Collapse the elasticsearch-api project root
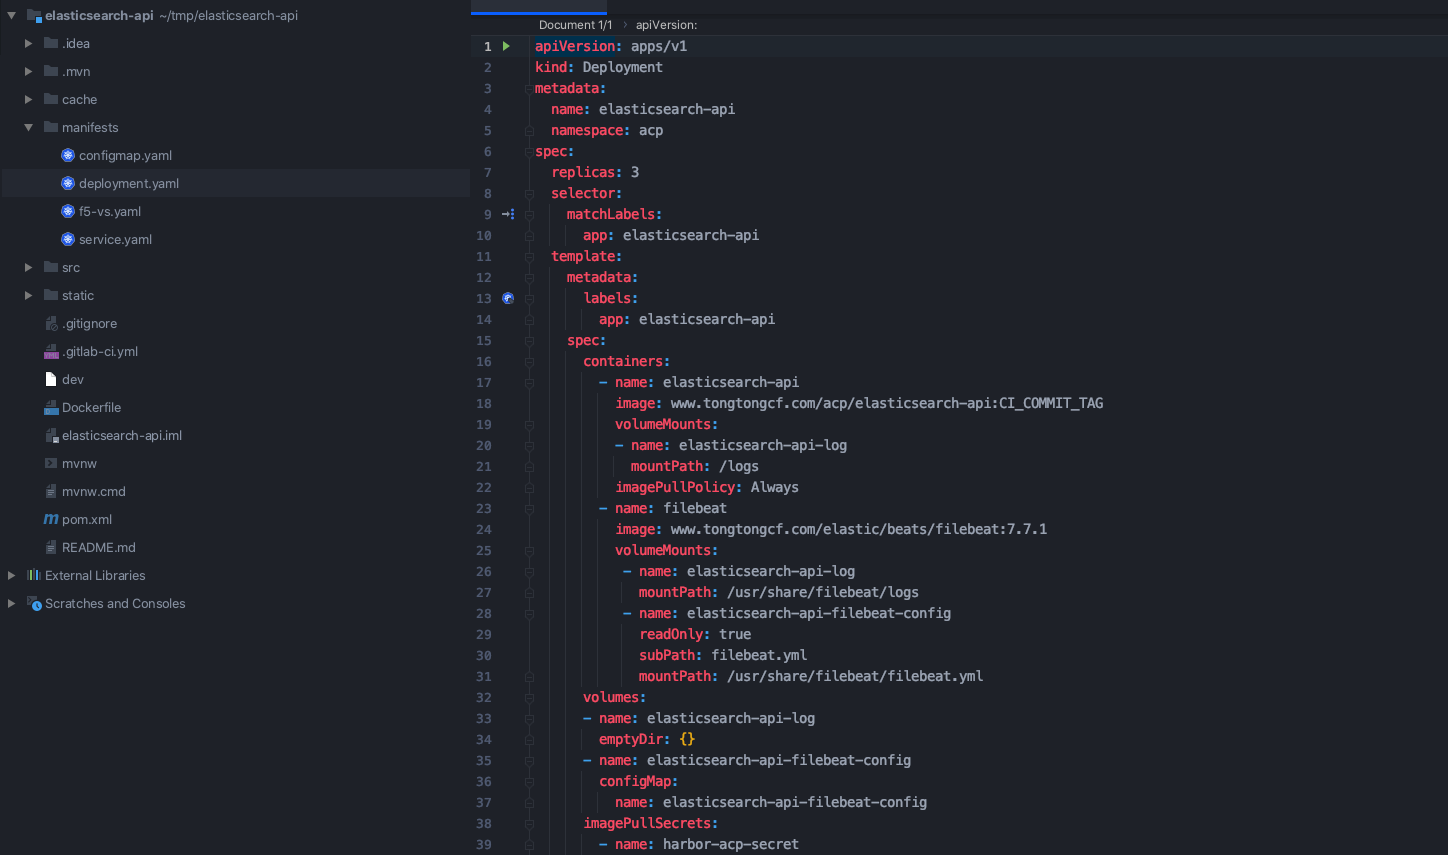 [11, 15]
